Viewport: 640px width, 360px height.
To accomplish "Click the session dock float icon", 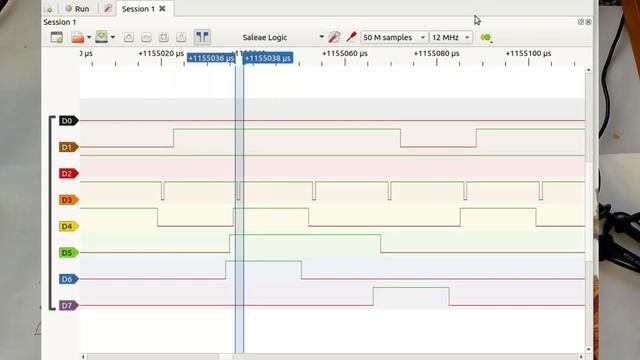I will pos(581,22).
